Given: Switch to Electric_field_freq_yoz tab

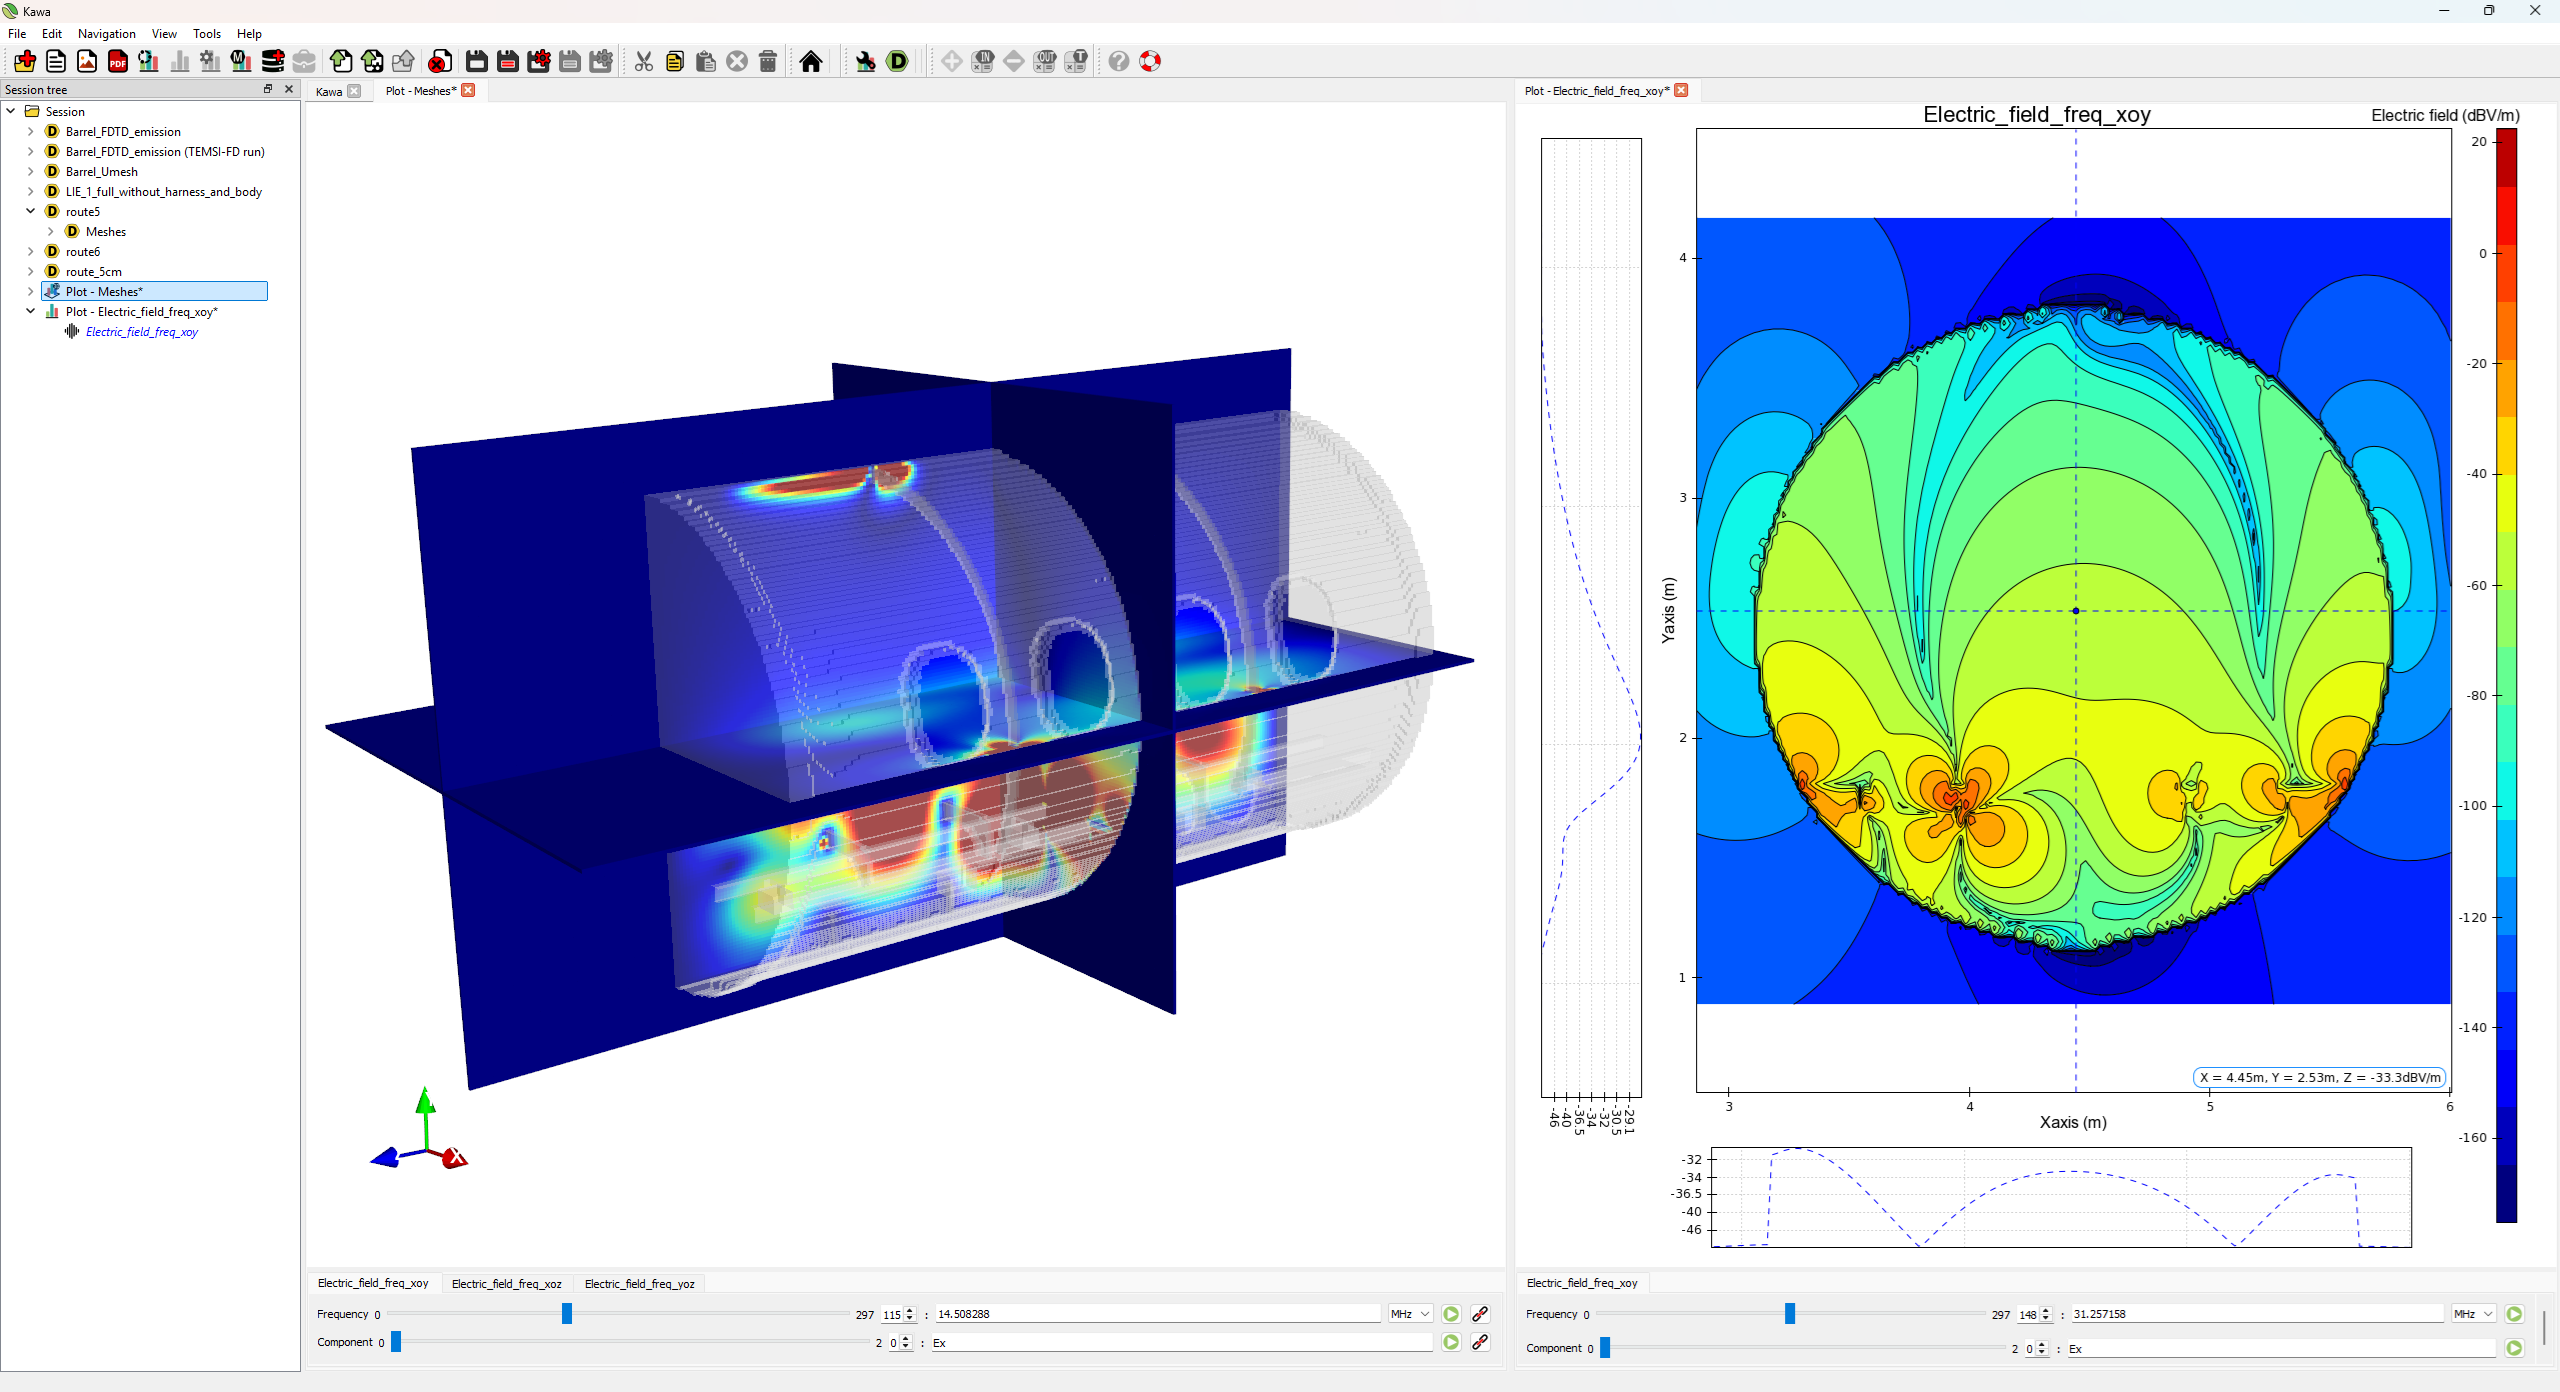Looking at the screenshot, I should pyautogui.click(x=639, y=1284).
